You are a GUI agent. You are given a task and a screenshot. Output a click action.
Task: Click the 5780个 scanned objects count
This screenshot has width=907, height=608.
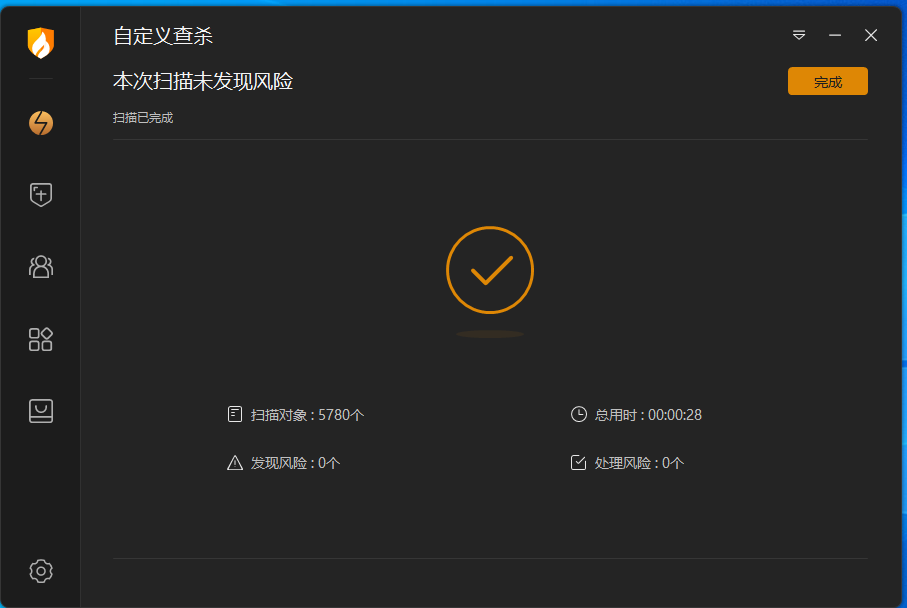341,415
